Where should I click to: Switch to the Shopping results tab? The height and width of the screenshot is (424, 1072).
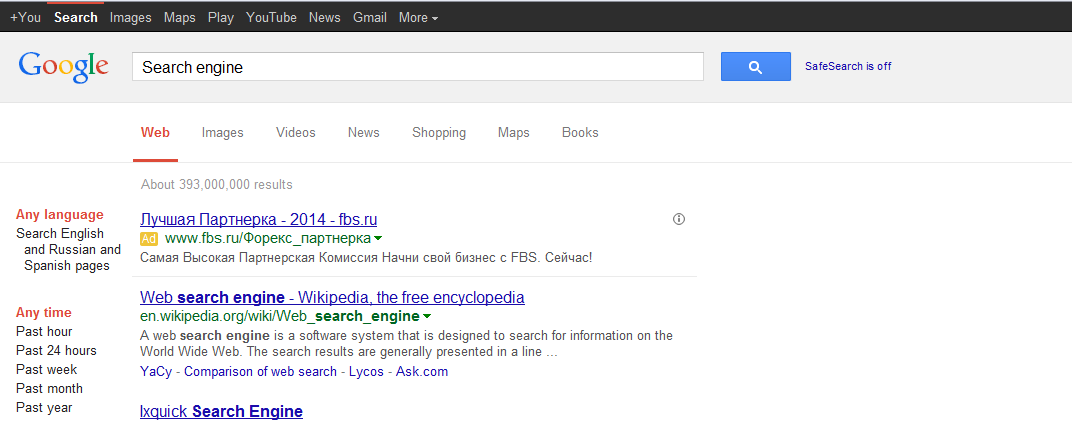tap(439, 133)
